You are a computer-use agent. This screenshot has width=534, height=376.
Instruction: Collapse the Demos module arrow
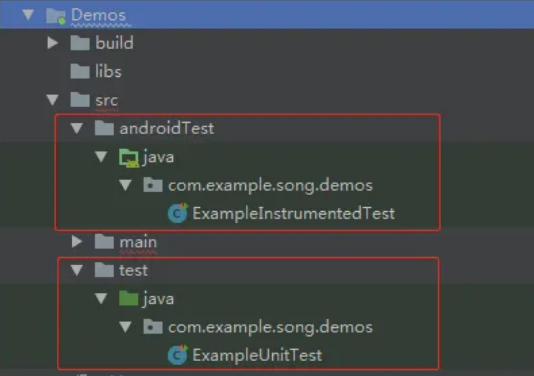(x=28, y=15)
